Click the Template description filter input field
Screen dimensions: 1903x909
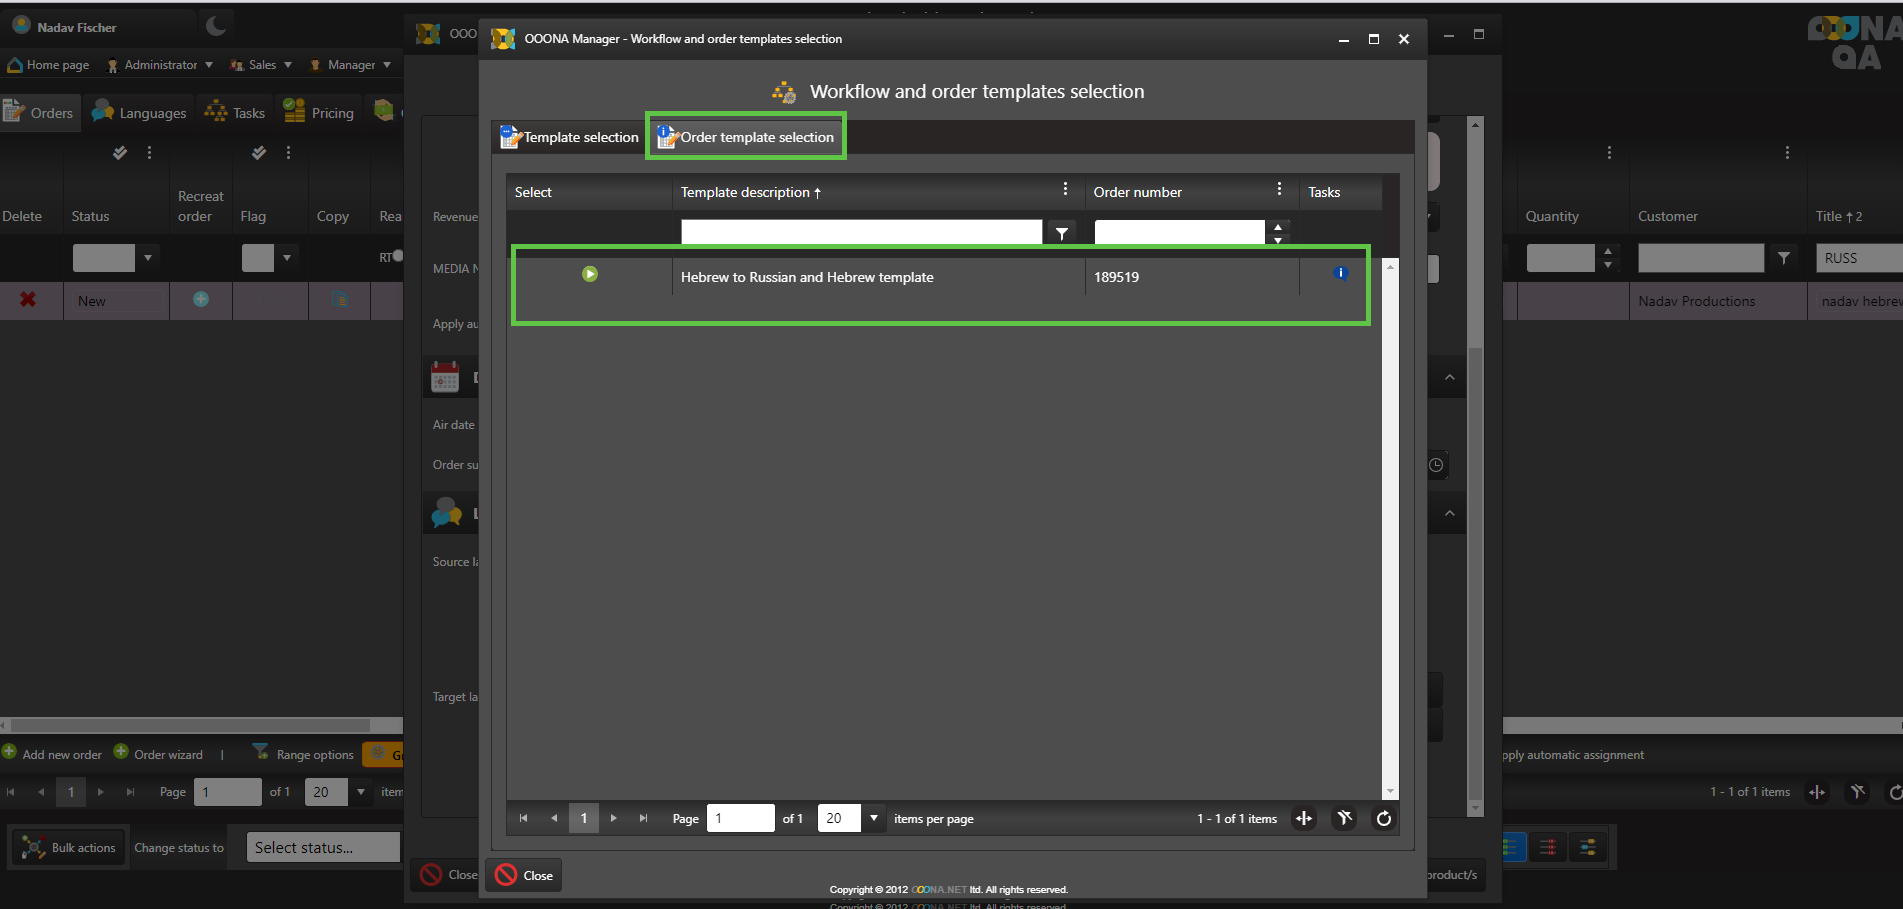point(861,233)
